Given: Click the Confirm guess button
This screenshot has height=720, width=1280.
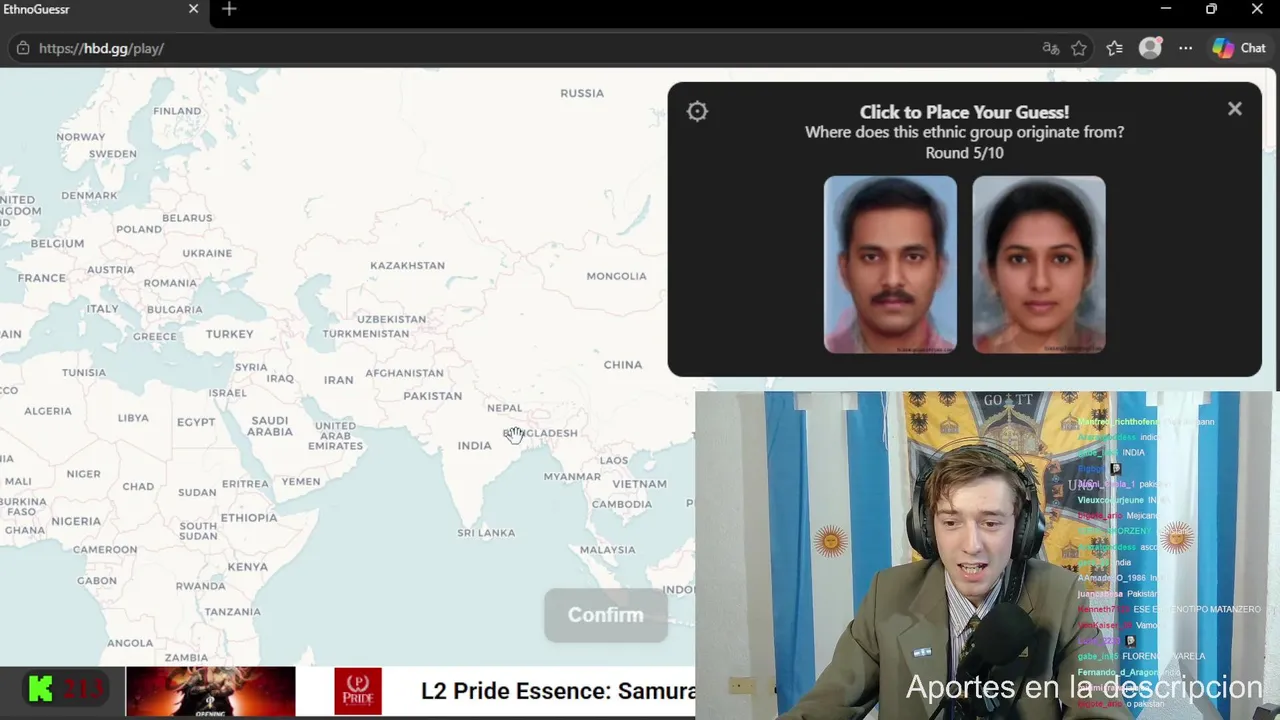Looking at the screenshot, I should tap(606, 615).
